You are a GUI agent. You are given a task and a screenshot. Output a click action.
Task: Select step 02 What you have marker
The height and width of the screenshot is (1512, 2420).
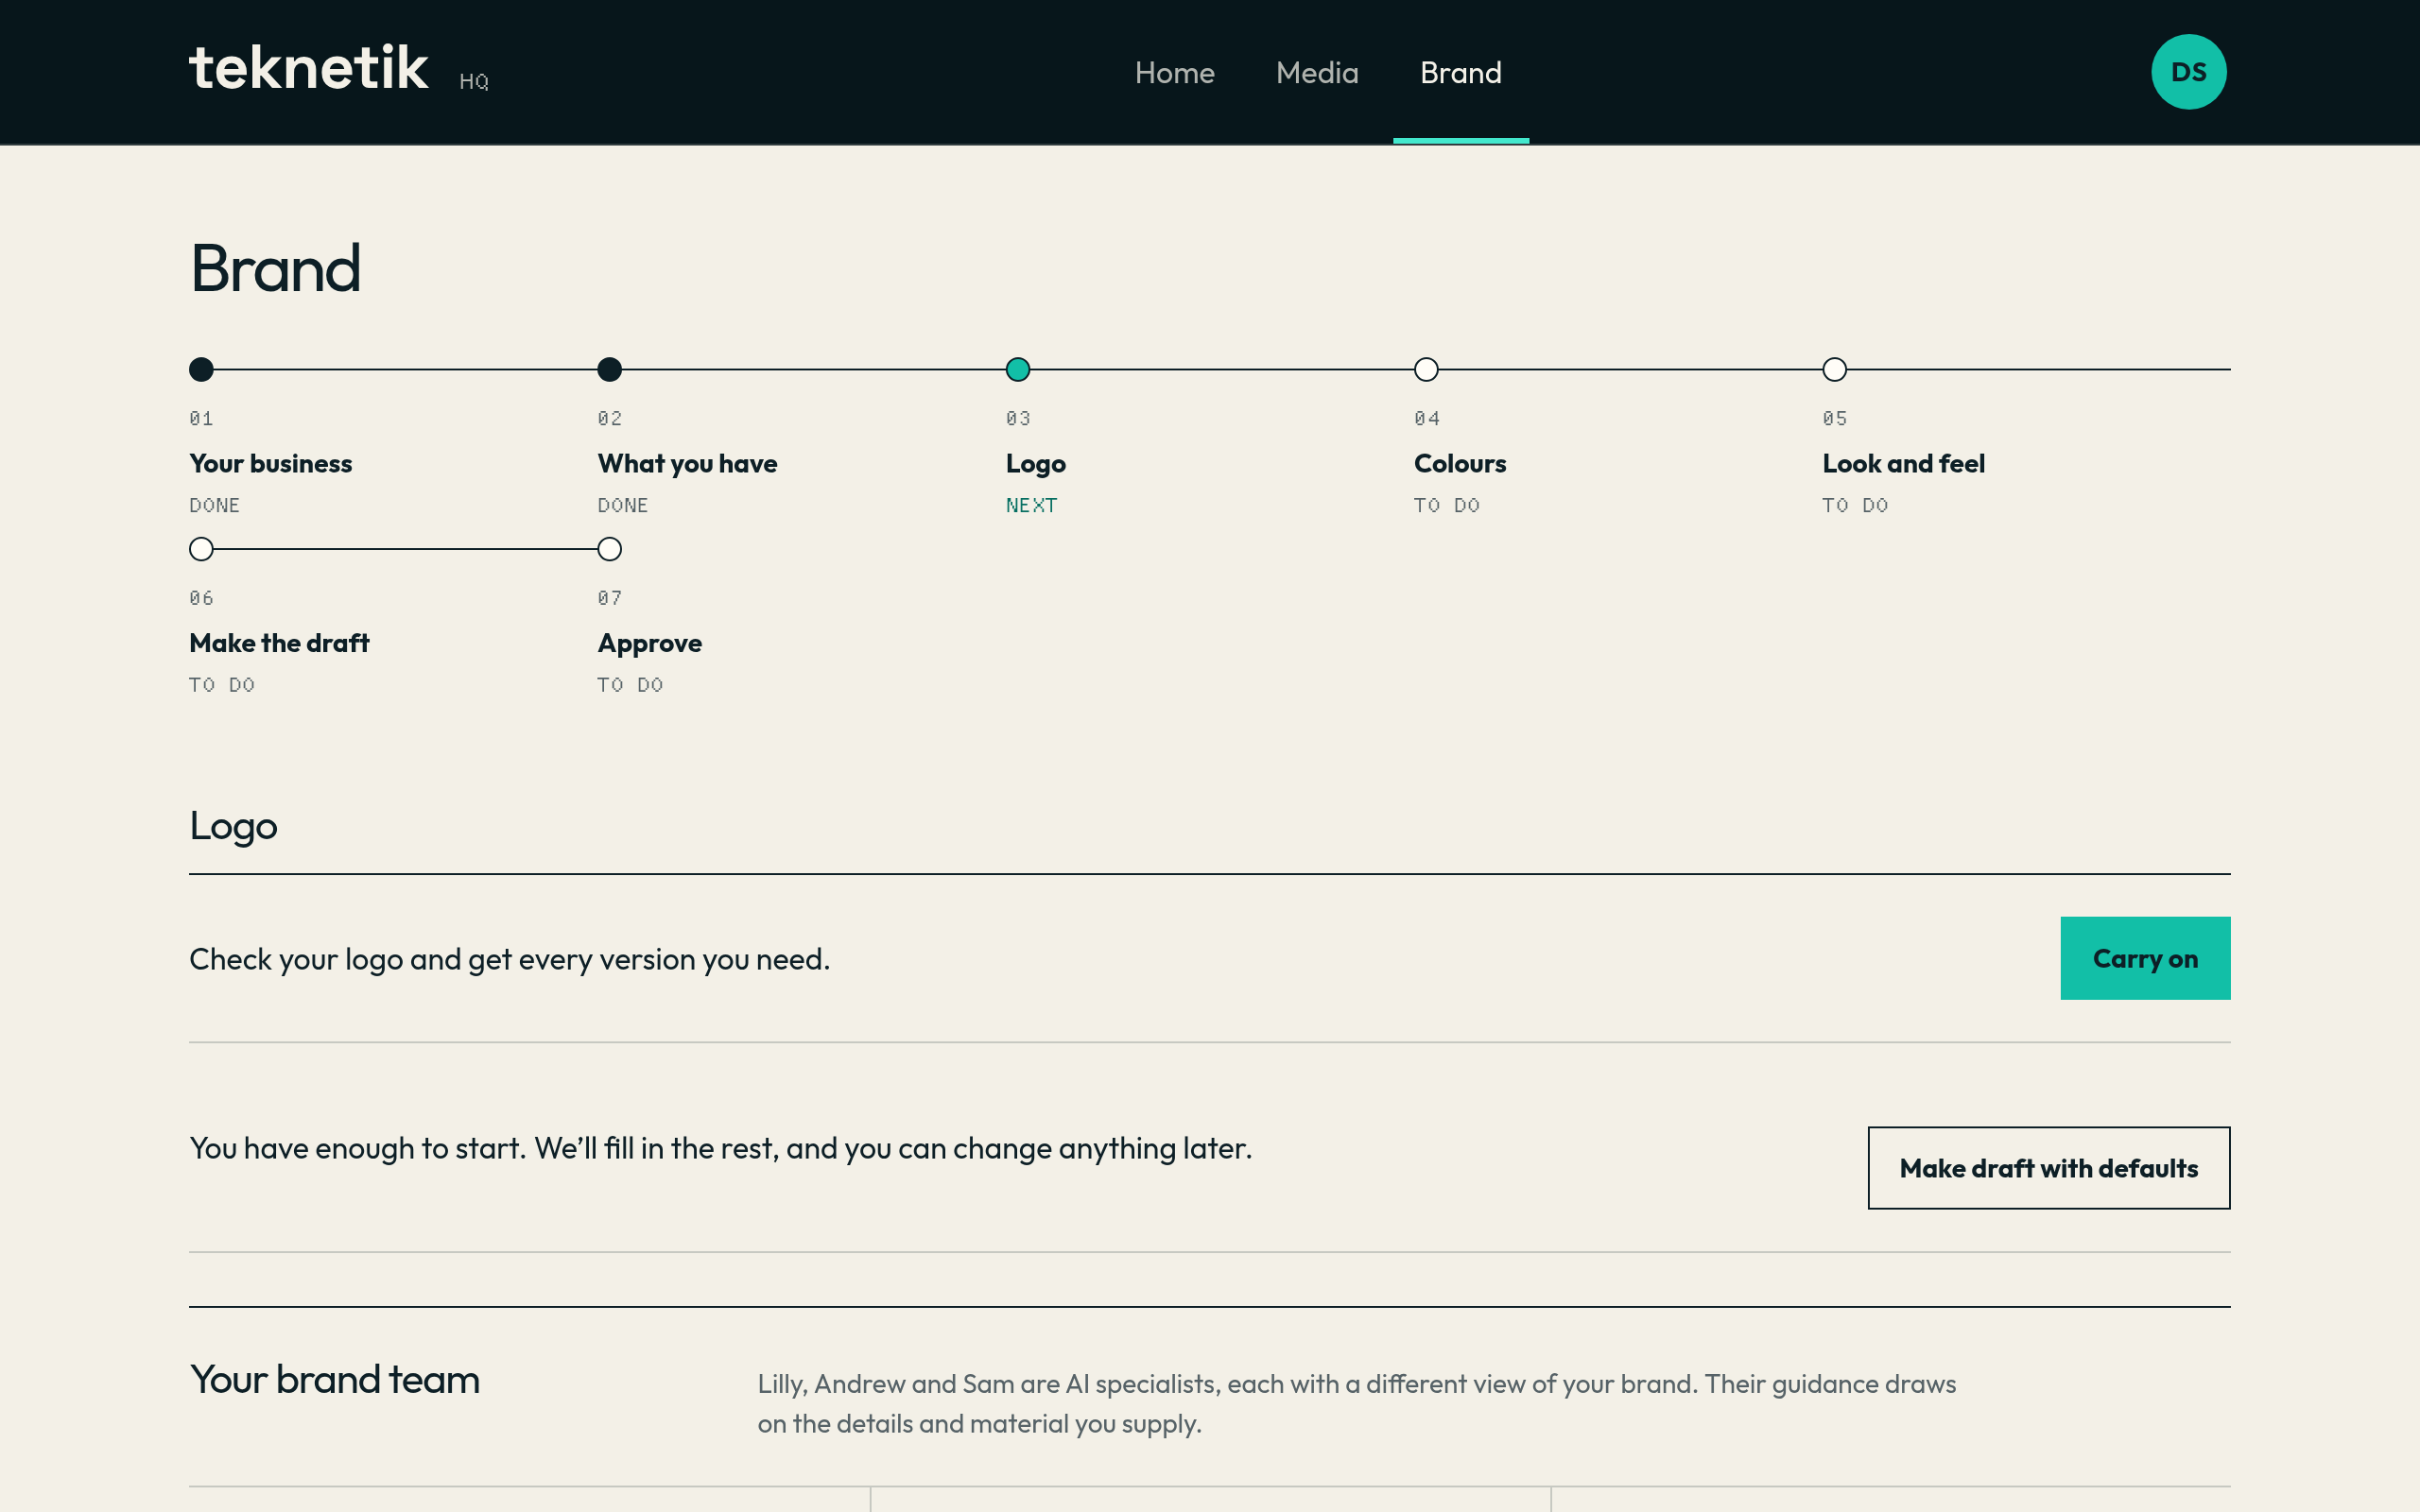[609, 370]
